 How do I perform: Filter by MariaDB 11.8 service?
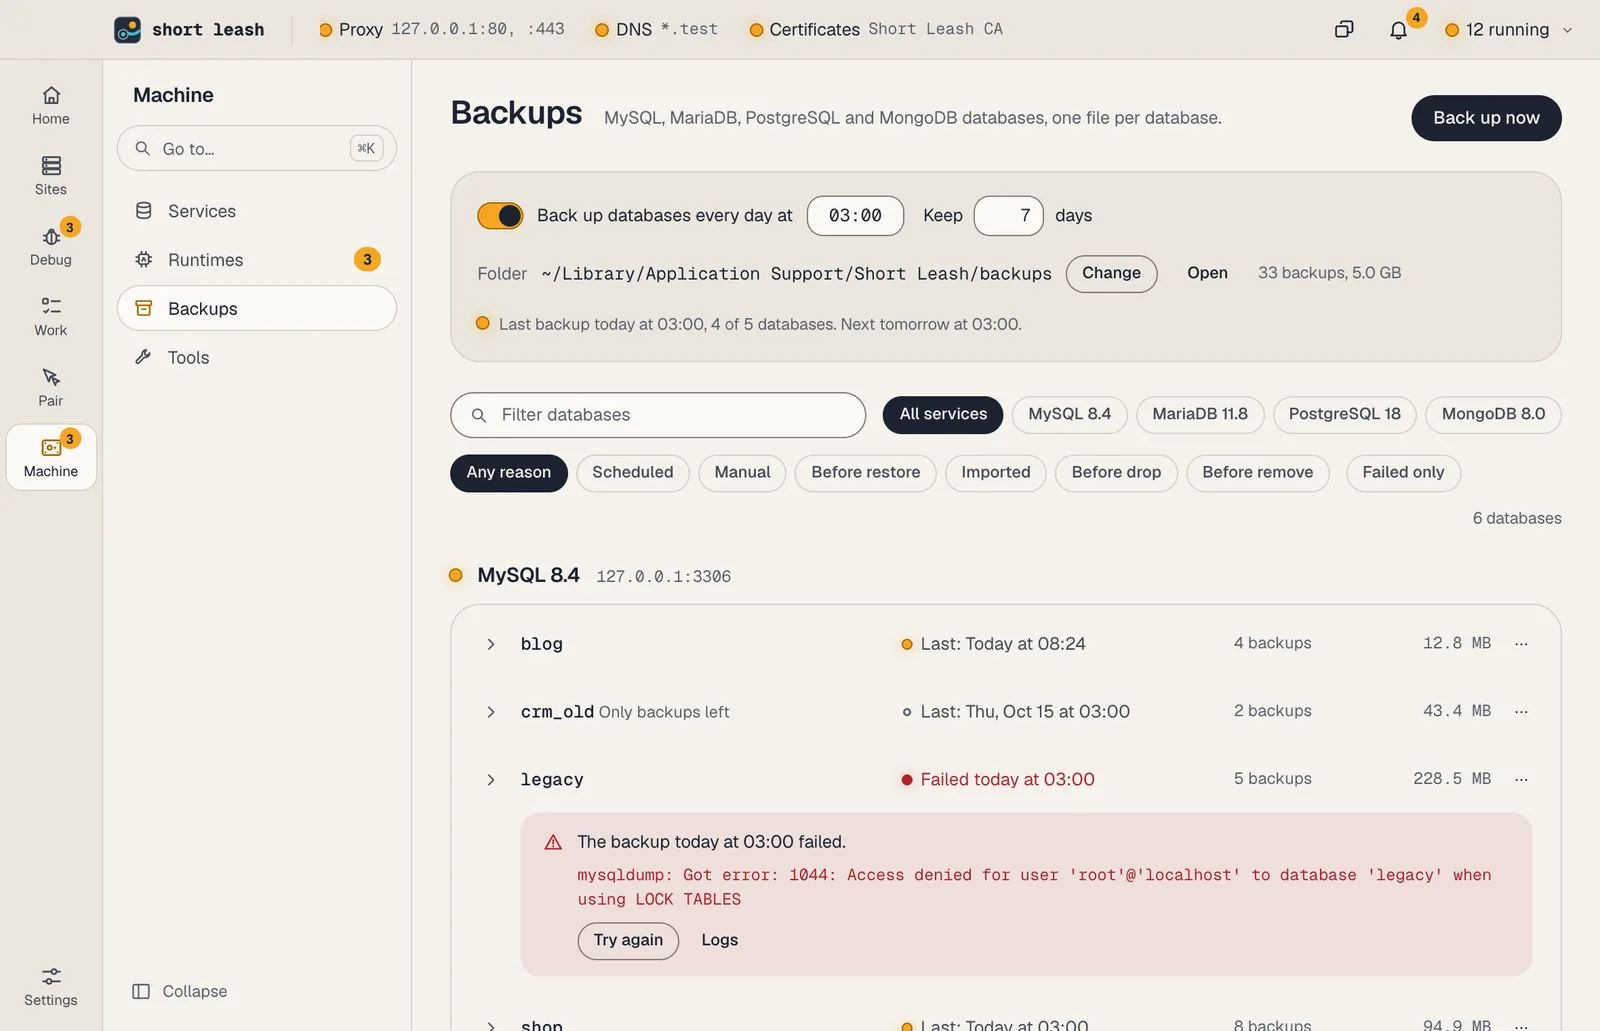tap(1200, 415)
